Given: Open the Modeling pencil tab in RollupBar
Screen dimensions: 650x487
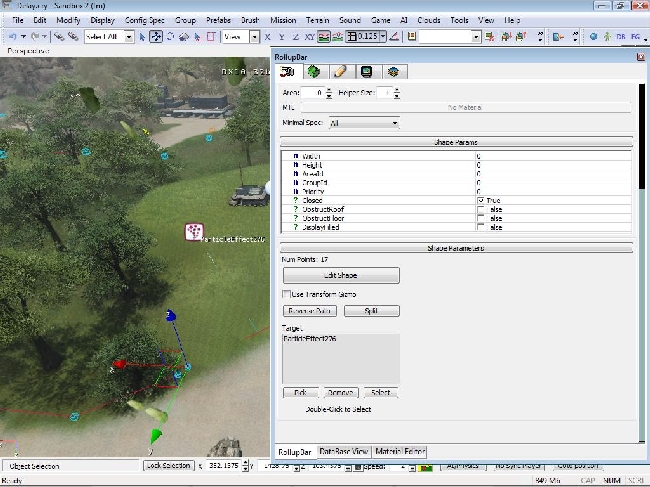Looking at the screenshot, I should tap(340, 72).
